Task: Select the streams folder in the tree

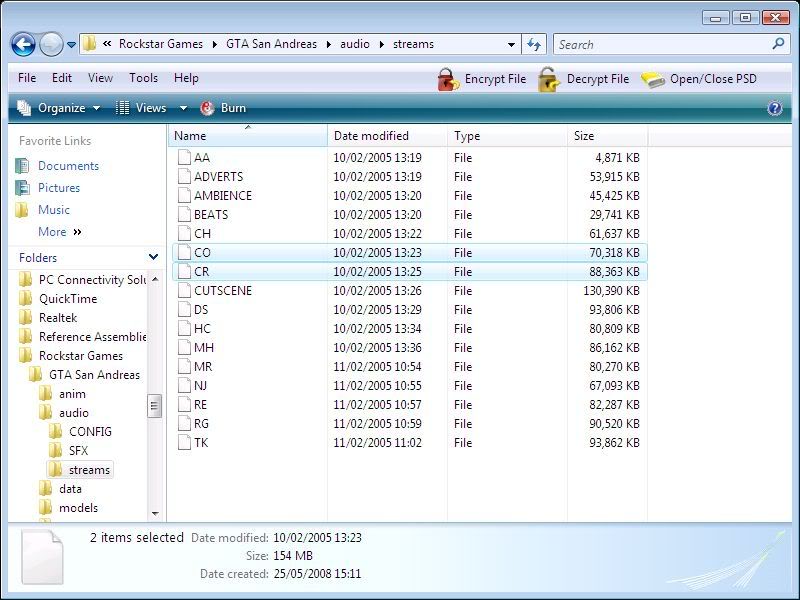Action: point(89,470)
